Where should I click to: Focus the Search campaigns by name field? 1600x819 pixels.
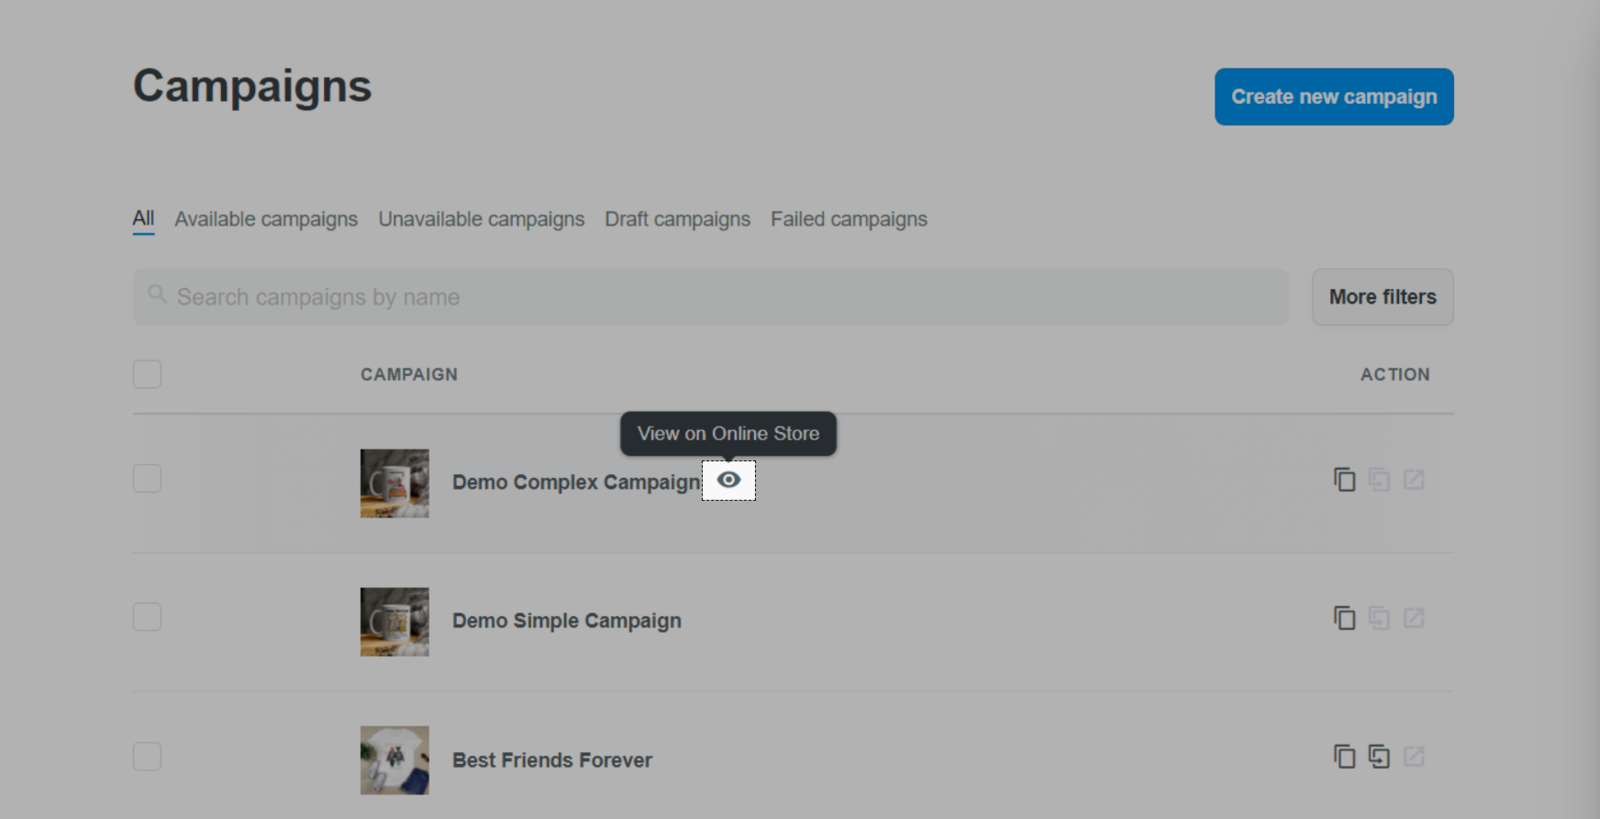click(x=711, y=297)
